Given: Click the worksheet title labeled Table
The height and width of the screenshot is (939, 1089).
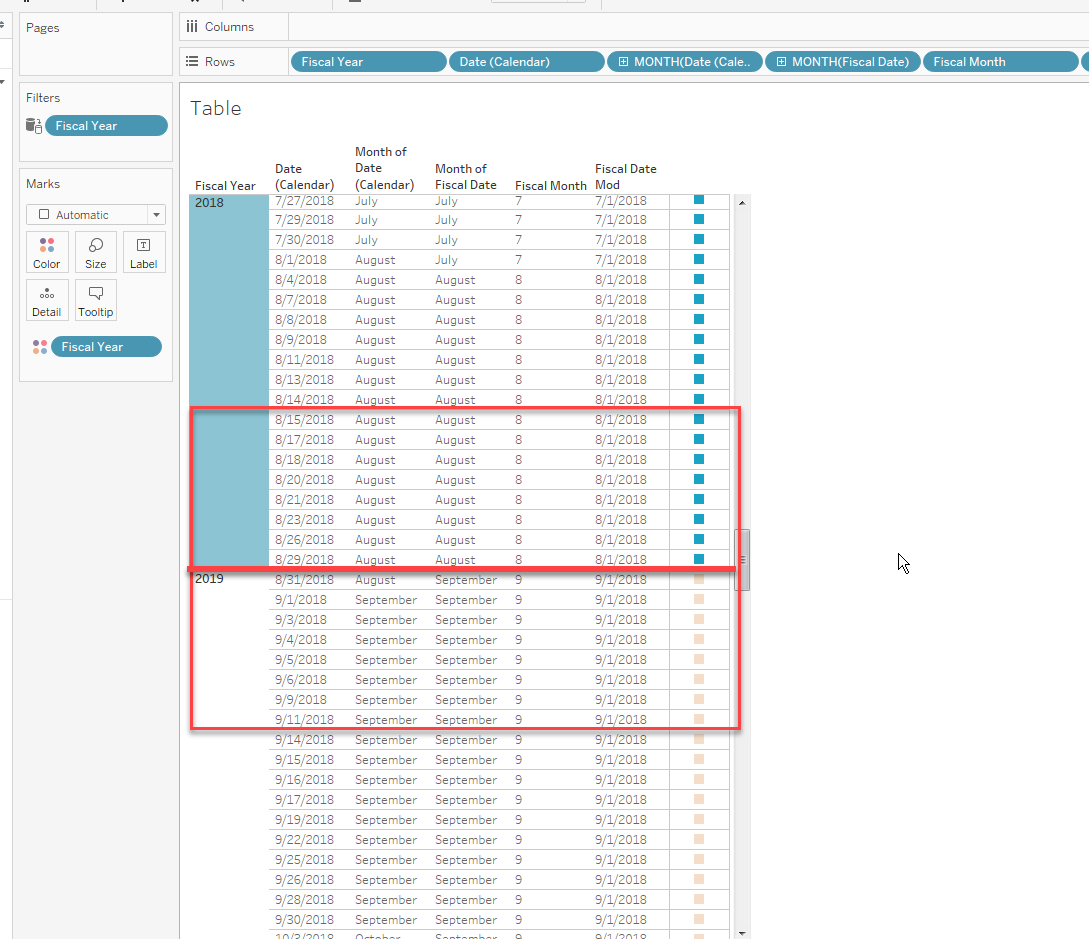Looking at the screenshot, I should coord(215,108).
